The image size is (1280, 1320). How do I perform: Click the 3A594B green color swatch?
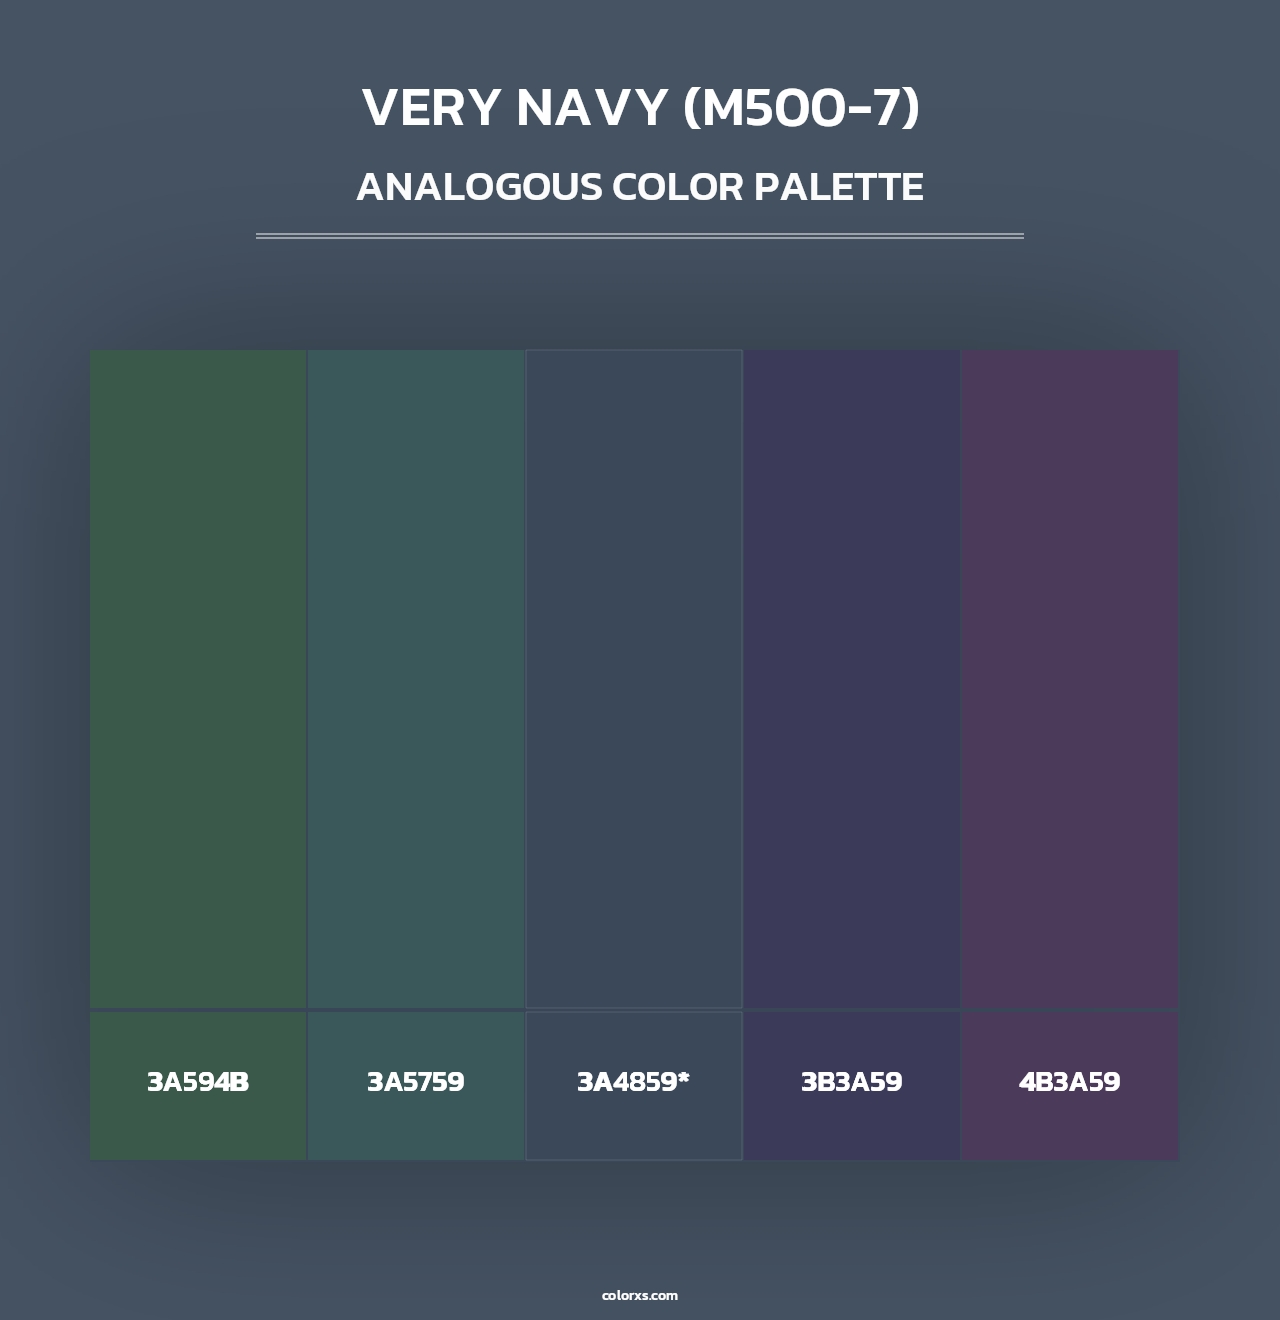(198, 679)
